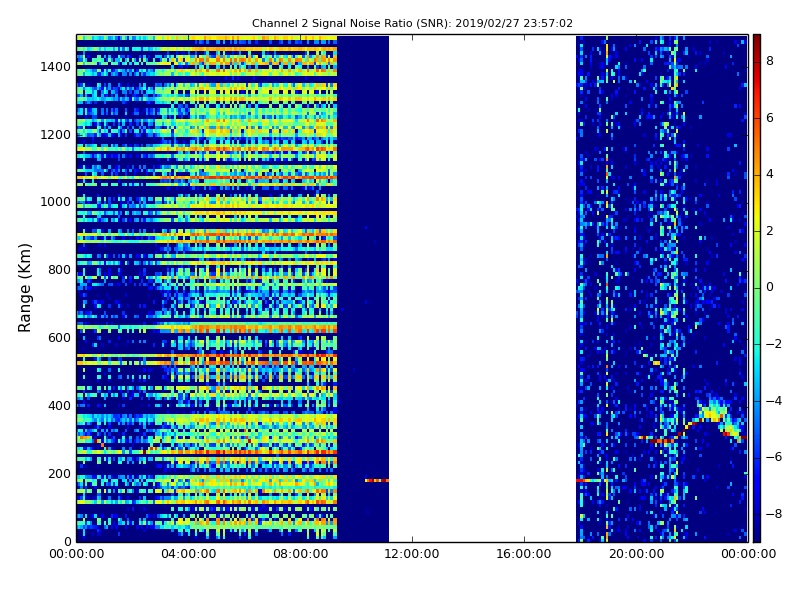Click the 04:00:00 time axis label
Viewport: 800px width, 600px height.
click(x=189, y=554)
